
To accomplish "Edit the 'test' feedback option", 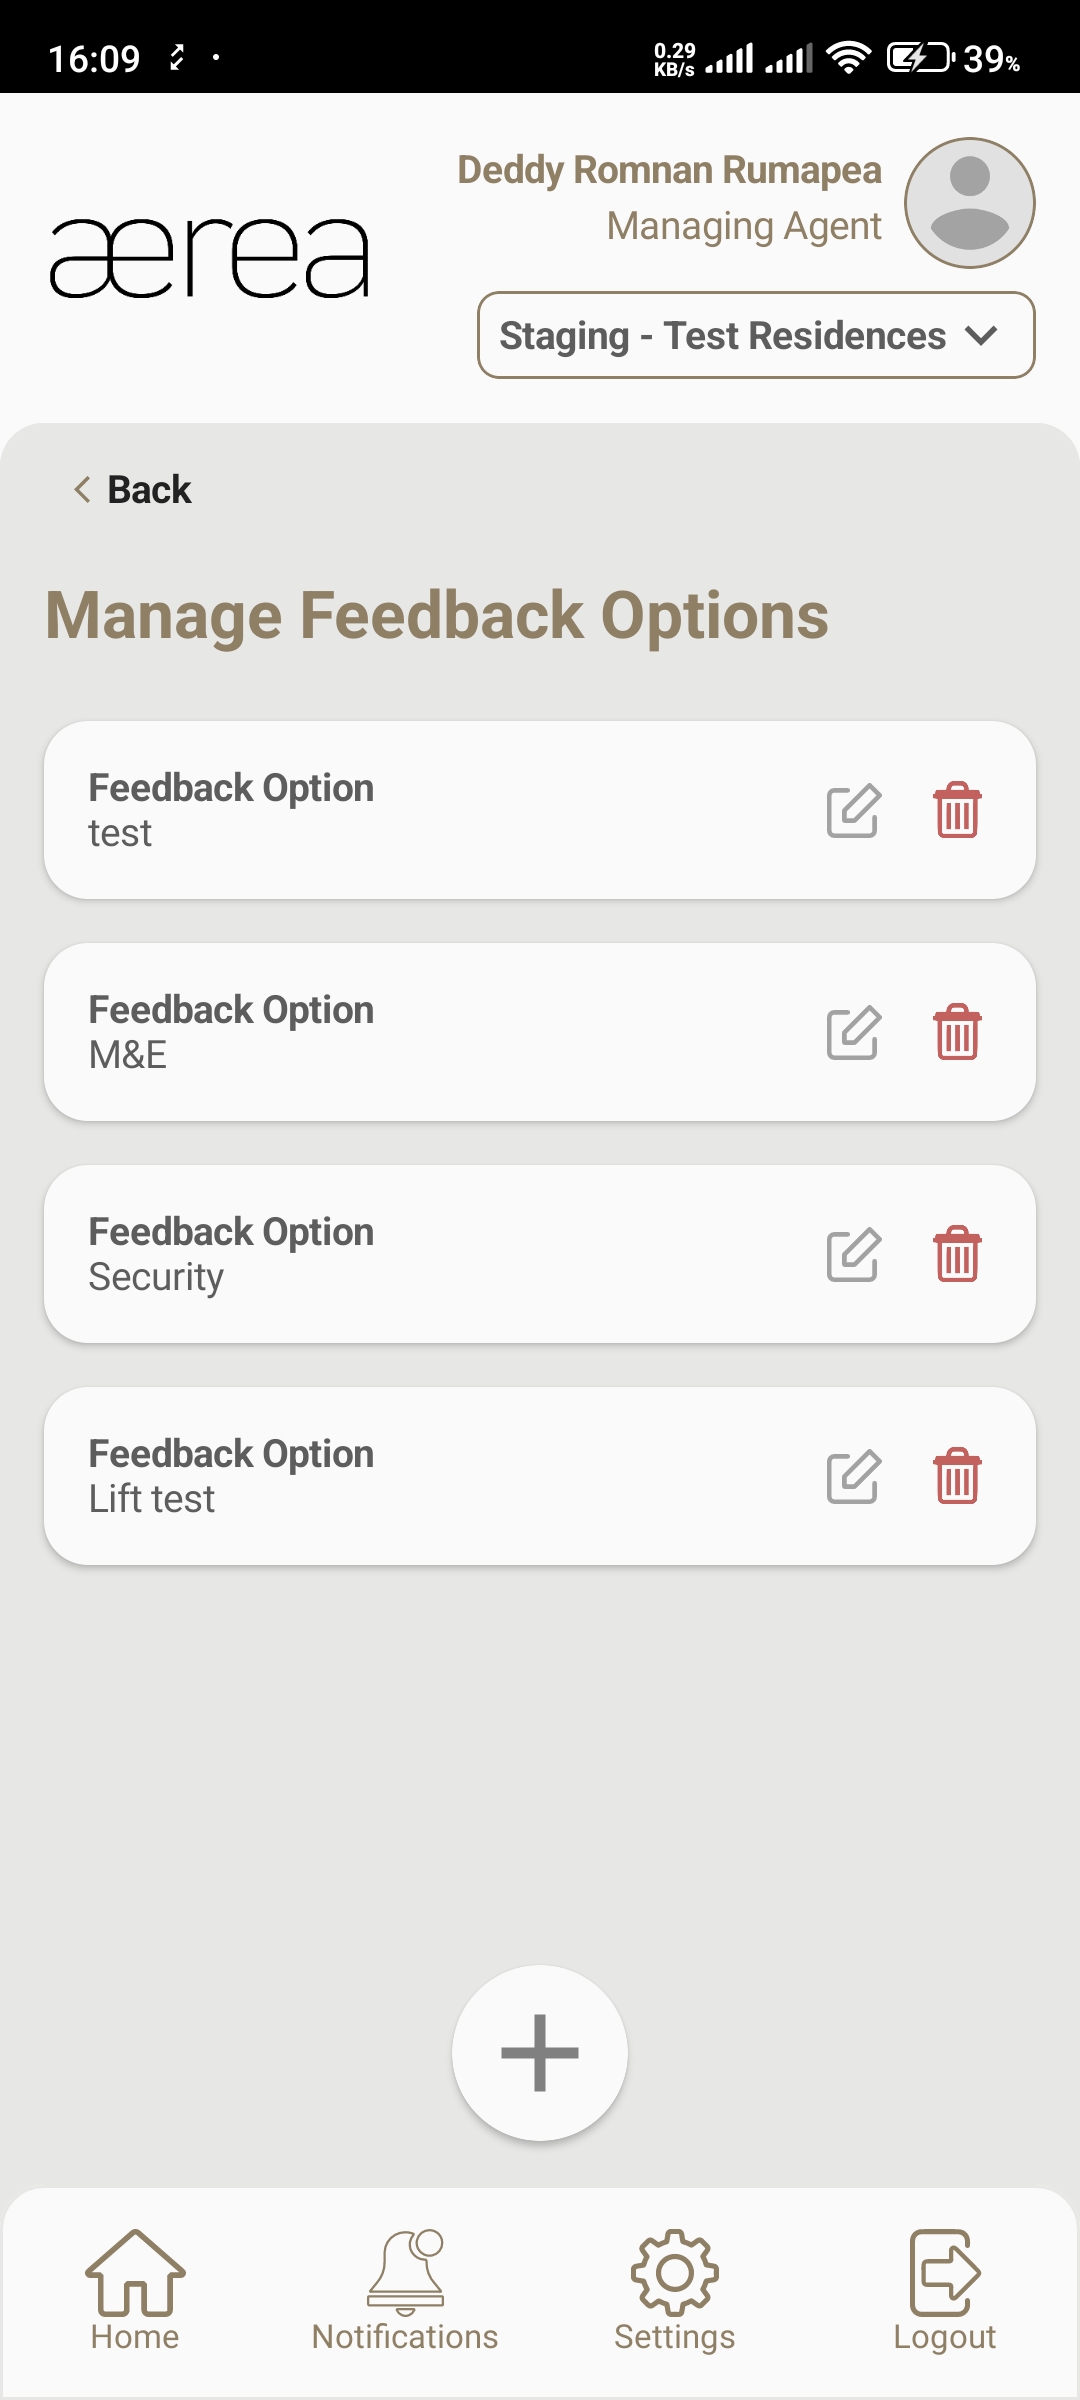I will (x=853, y=811).
